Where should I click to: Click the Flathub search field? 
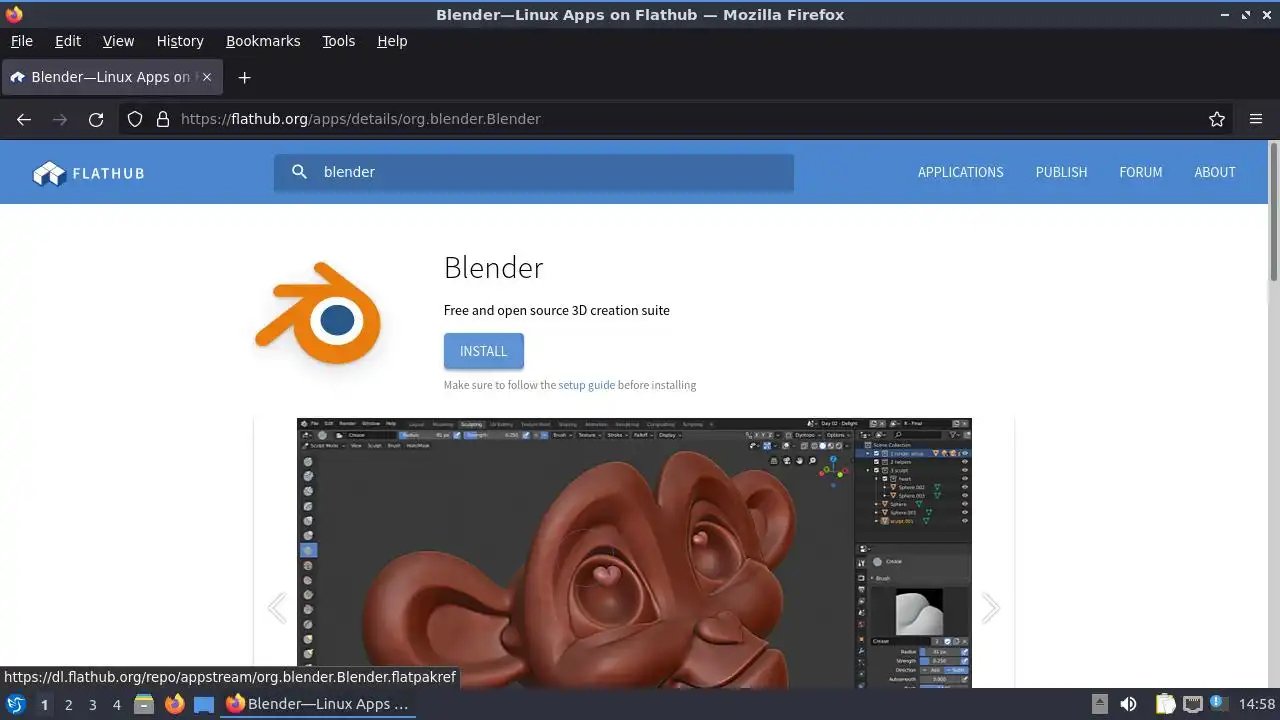(x=534, y=172)
